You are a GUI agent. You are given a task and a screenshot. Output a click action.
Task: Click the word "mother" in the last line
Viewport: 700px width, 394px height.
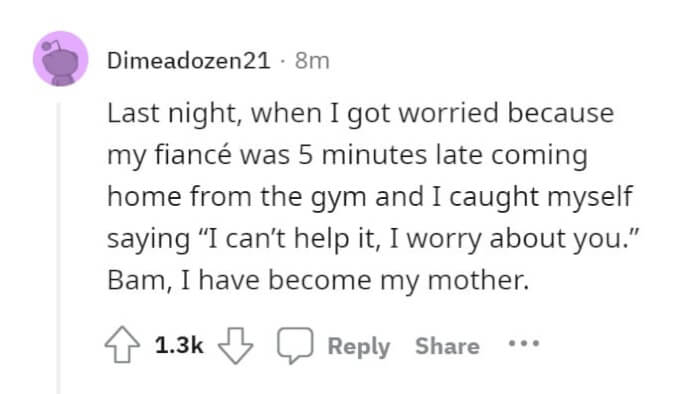(475, 281)
